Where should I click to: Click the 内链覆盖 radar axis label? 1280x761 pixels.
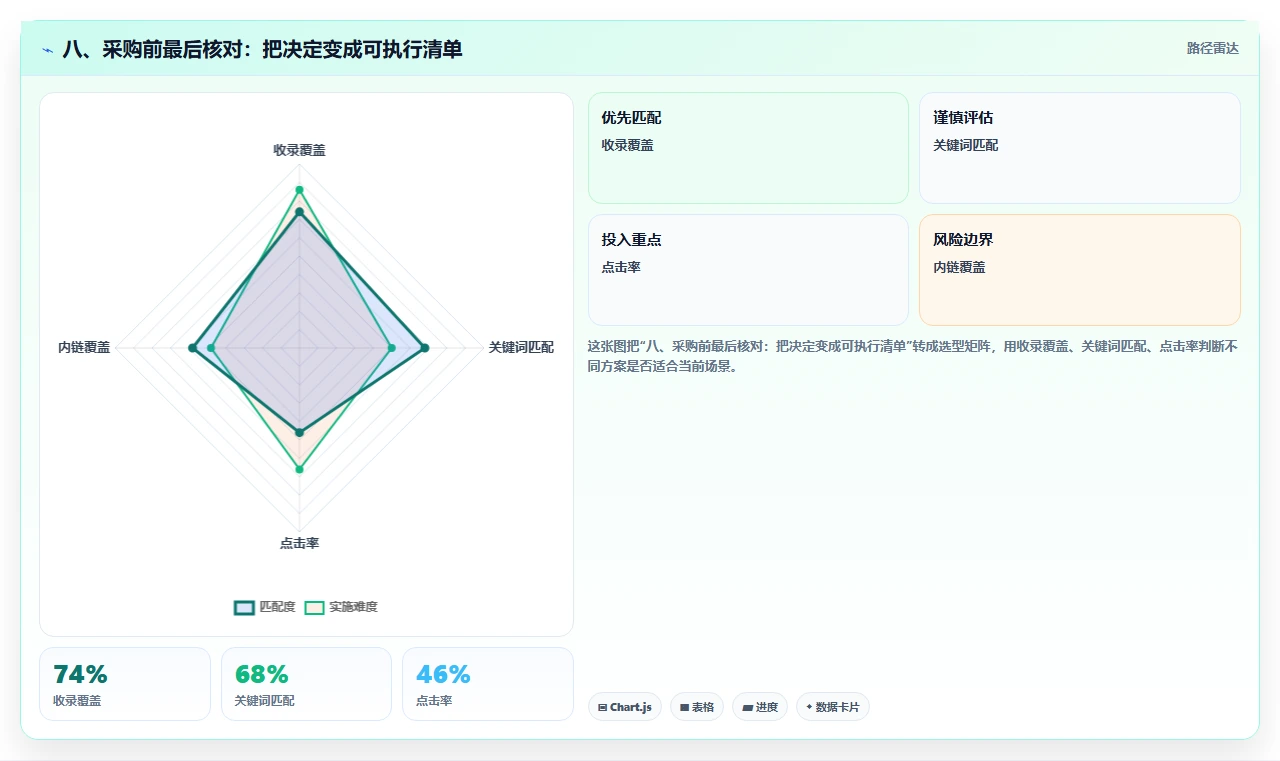[x=84, y=348]
